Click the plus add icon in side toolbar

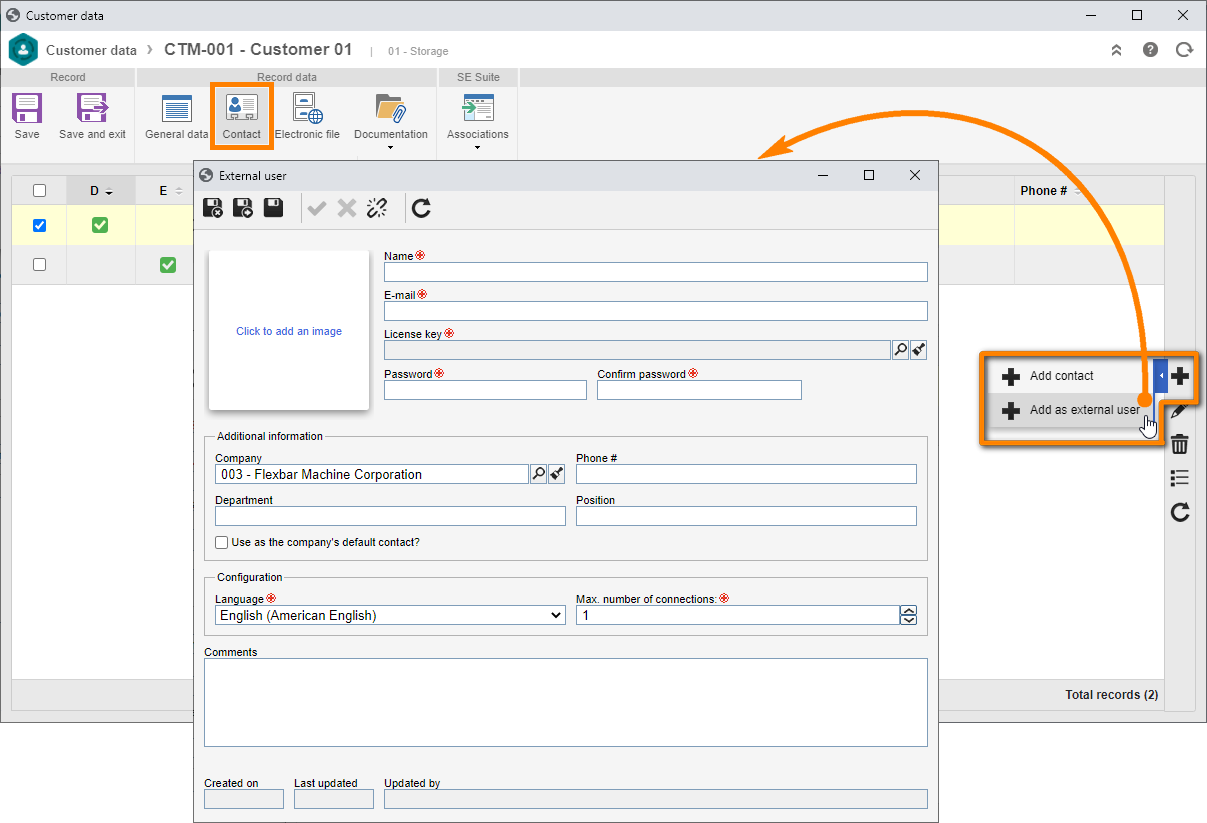(x=1180, y=376)
